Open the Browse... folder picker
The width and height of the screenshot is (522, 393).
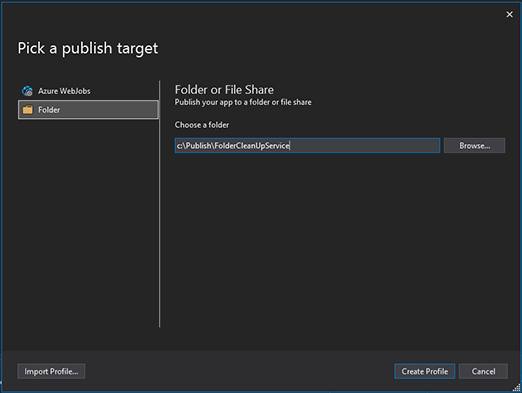474,146
